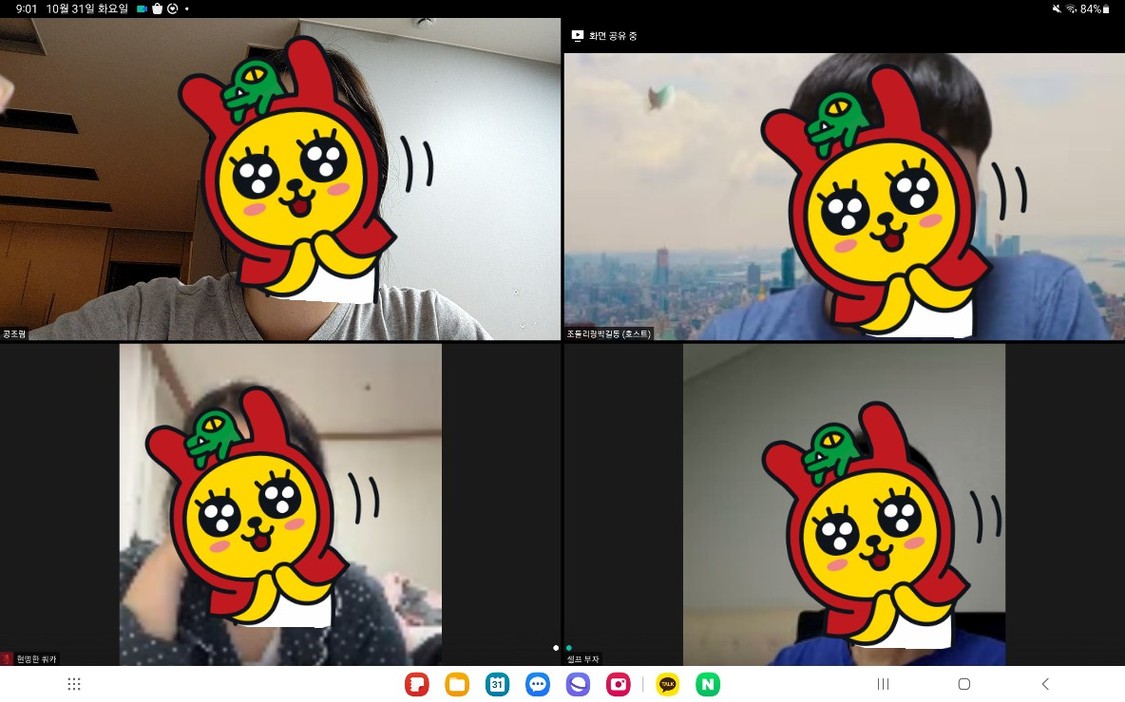Open the Camera app in the taskbar
Viewport: 1125px width, 702px height.
tap(618, 684)
